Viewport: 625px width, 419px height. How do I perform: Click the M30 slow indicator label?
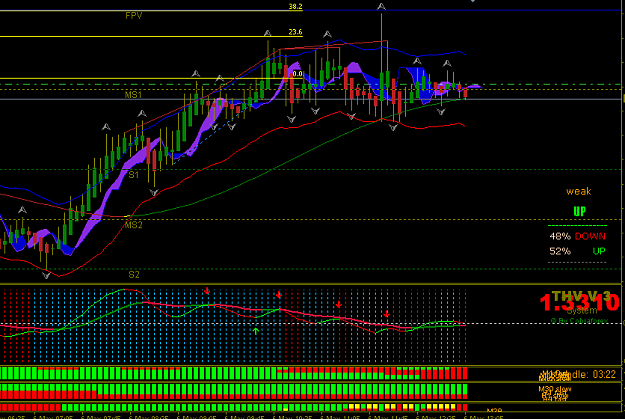555,389
